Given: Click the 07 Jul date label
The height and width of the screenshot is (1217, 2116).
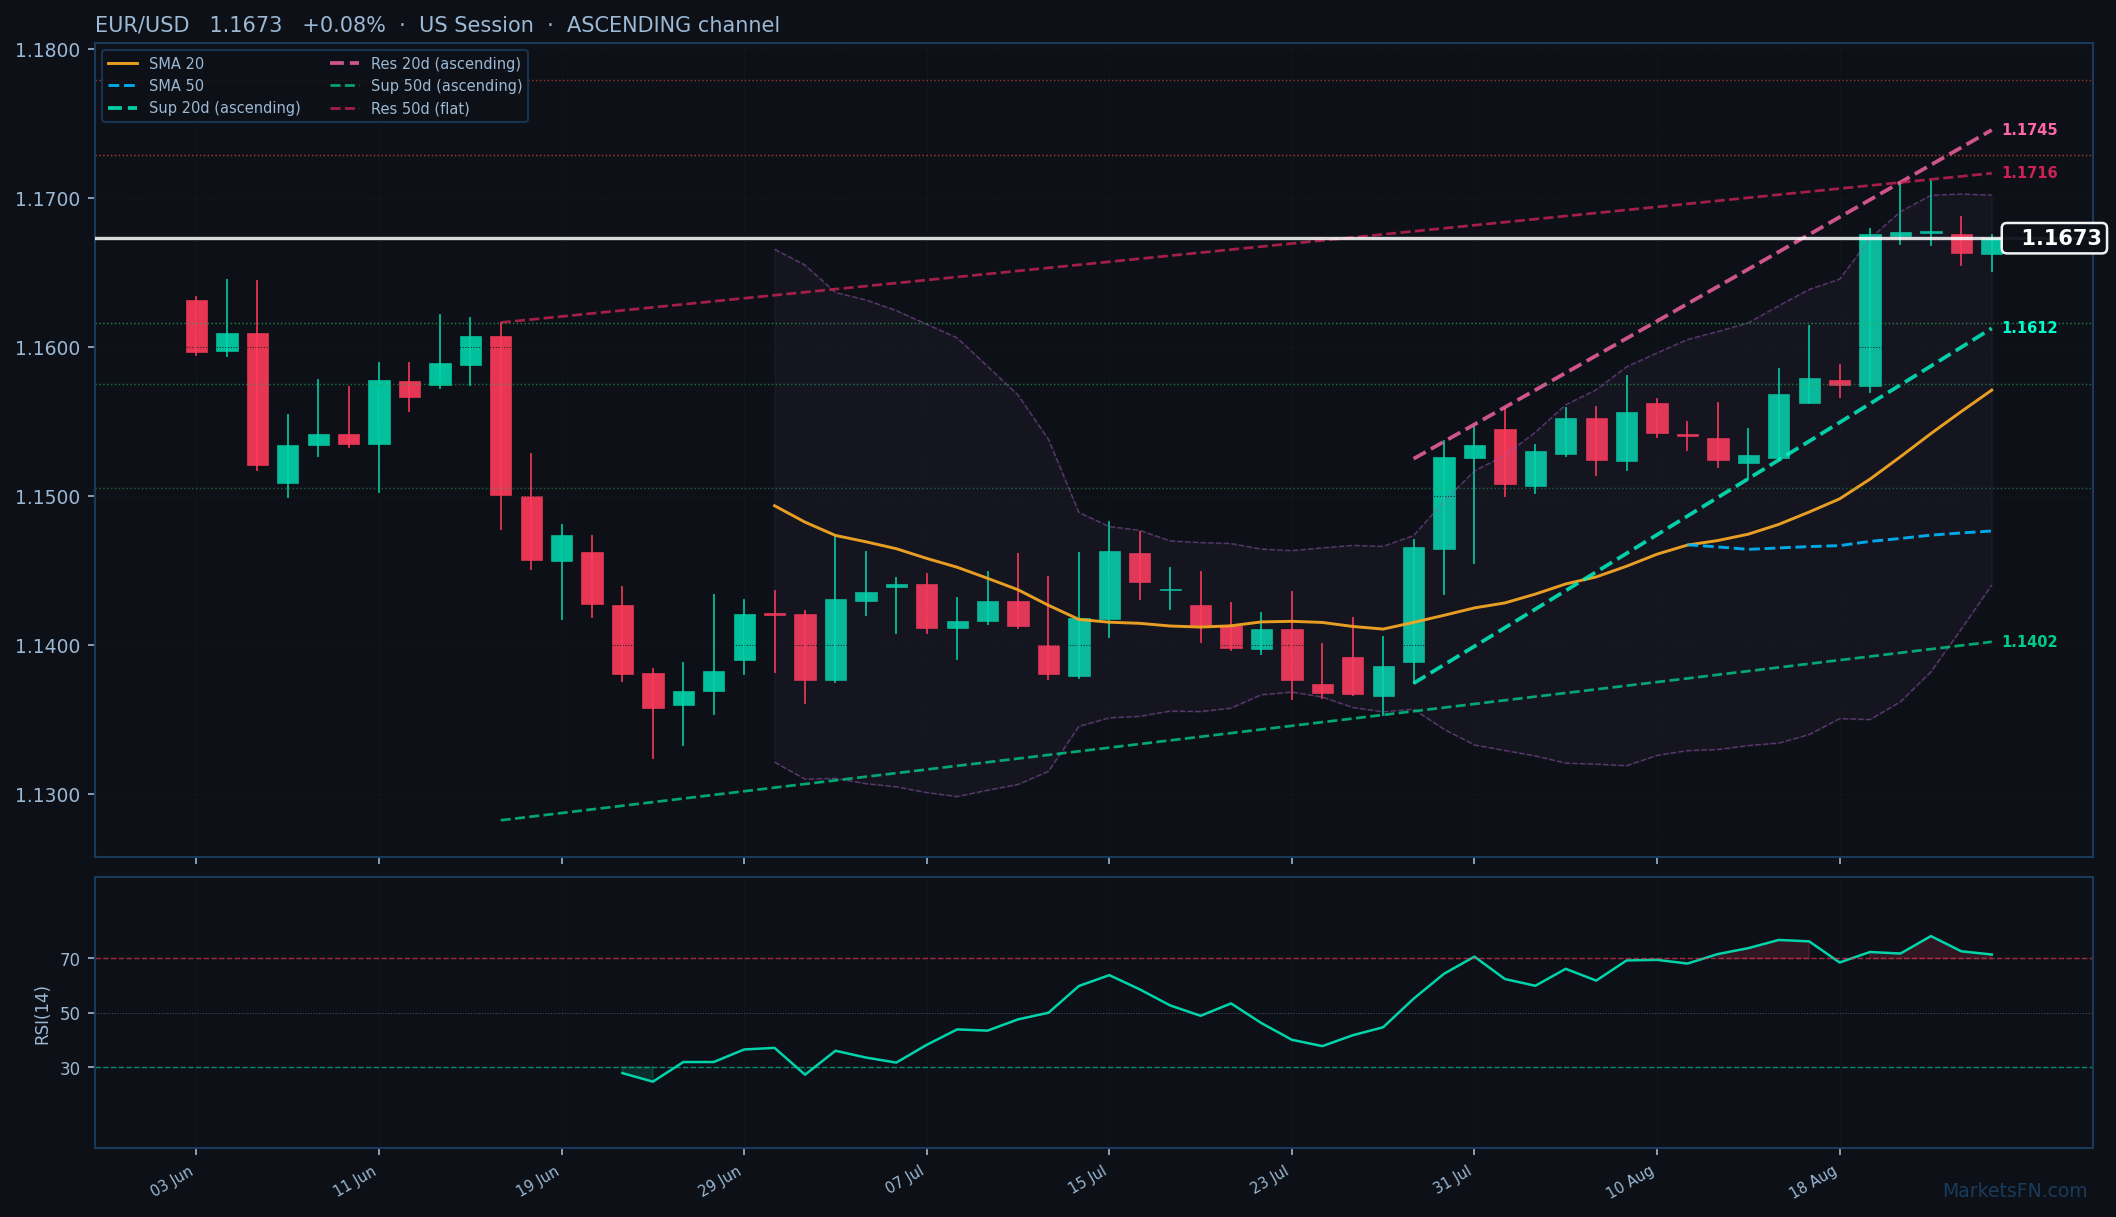Looking at the screenshot, I should pos(904,1181).
